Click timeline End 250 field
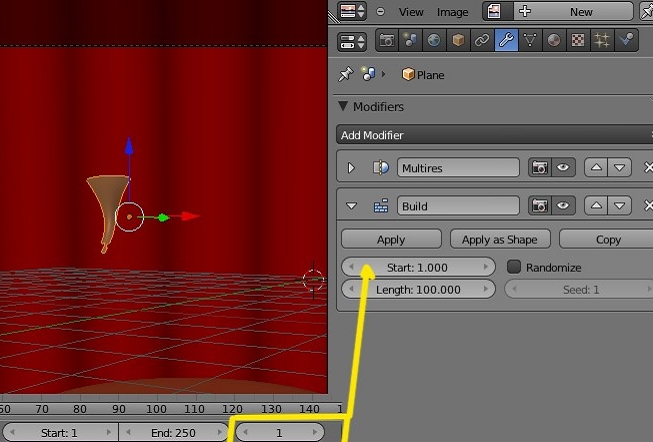Viewport: 653px width, 442px height. pos(173,432)
